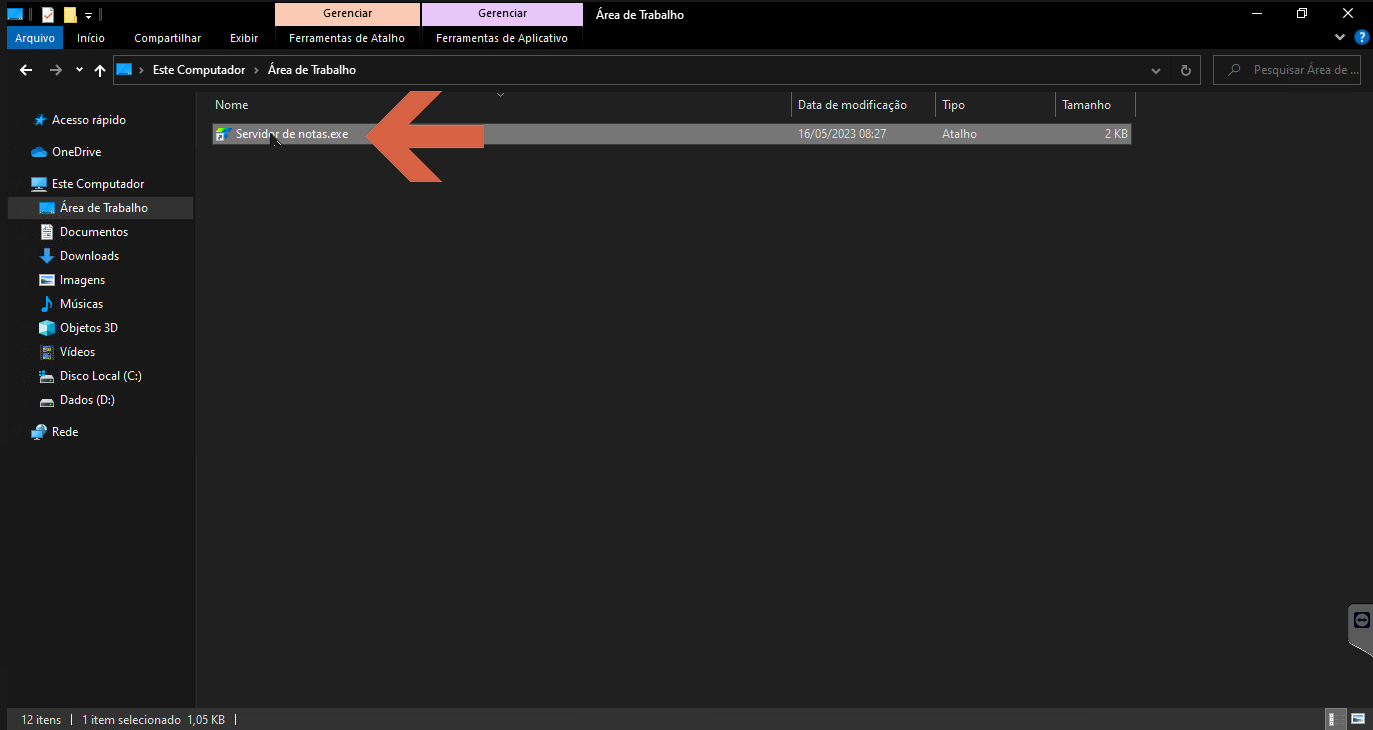Click the Músicas note icon
The image size is (1373, 730).
46,304
